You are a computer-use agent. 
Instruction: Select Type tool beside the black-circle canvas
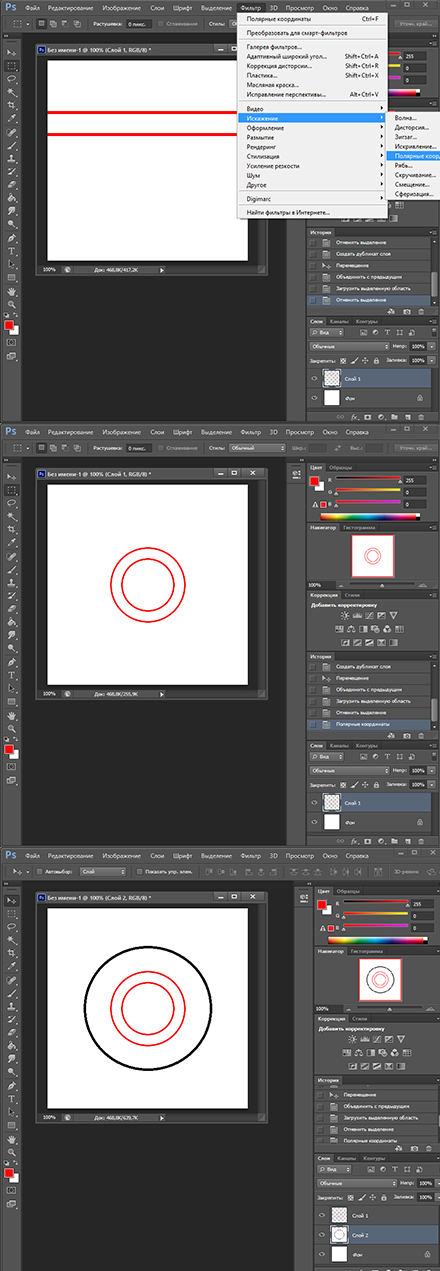coord(11,1099)
